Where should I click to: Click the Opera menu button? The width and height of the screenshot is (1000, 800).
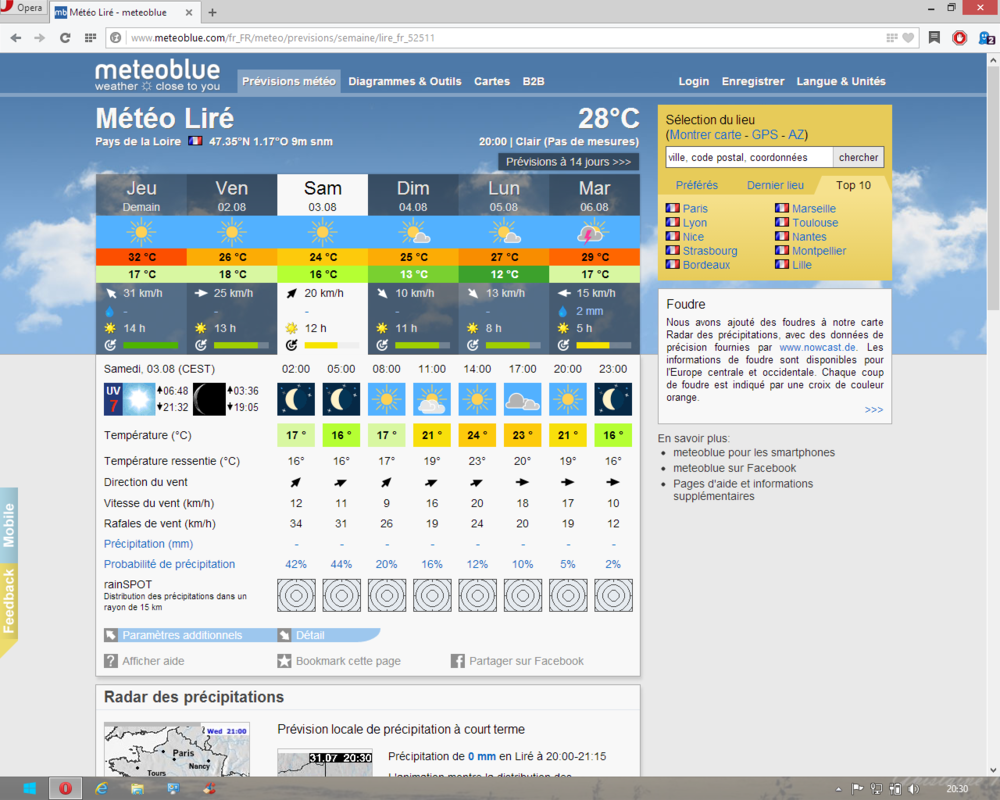22,8
